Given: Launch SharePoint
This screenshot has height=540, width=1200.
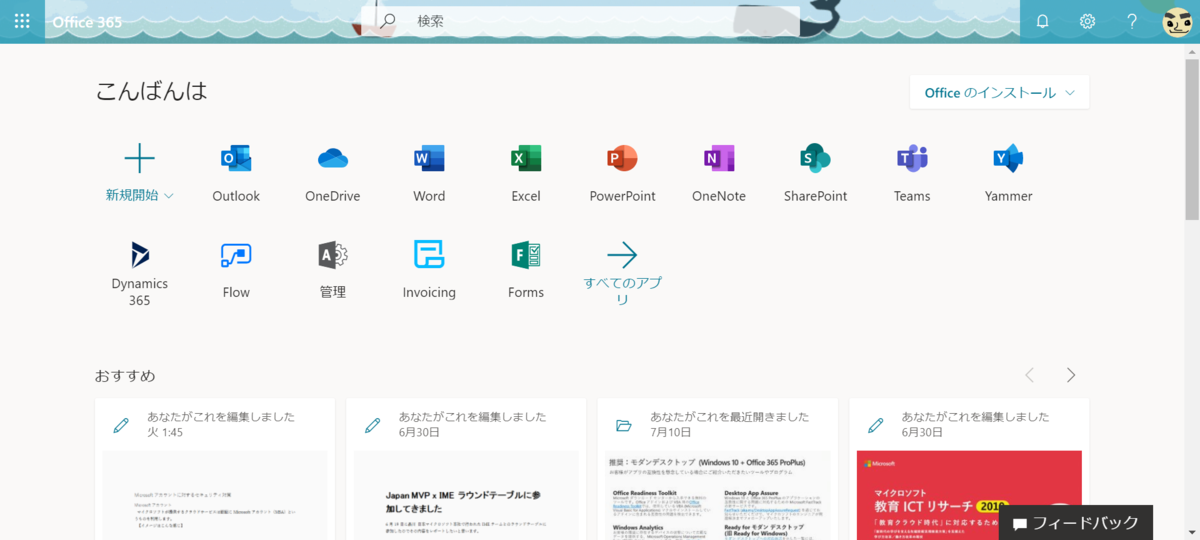Looking at the screenshot, I should click(x=815, y=173).
